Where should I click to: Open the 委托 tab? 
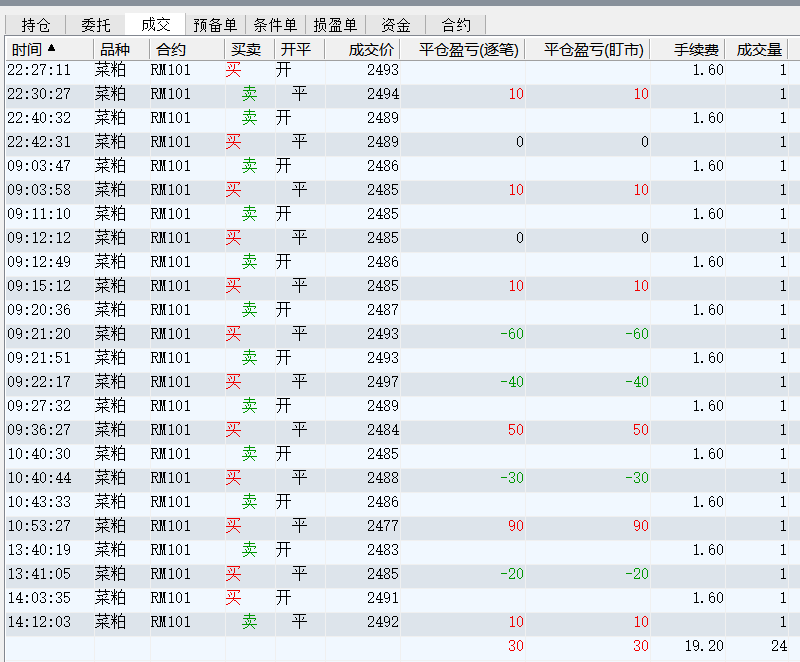(95, 24)
